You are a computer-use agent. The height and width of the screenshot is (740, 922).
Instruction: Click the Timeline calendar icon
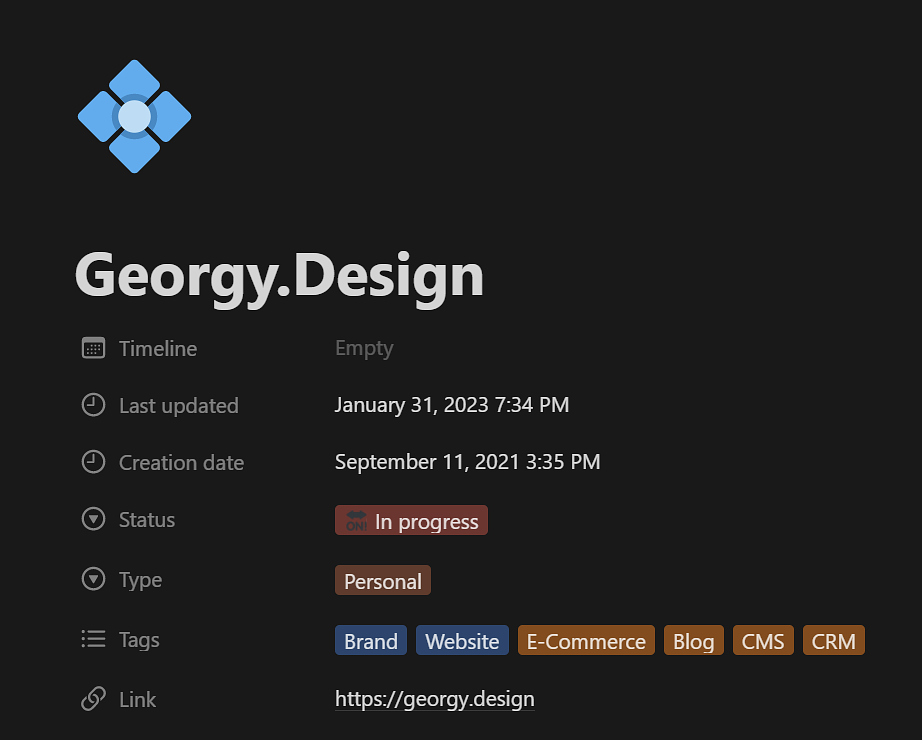pos(93,348)
